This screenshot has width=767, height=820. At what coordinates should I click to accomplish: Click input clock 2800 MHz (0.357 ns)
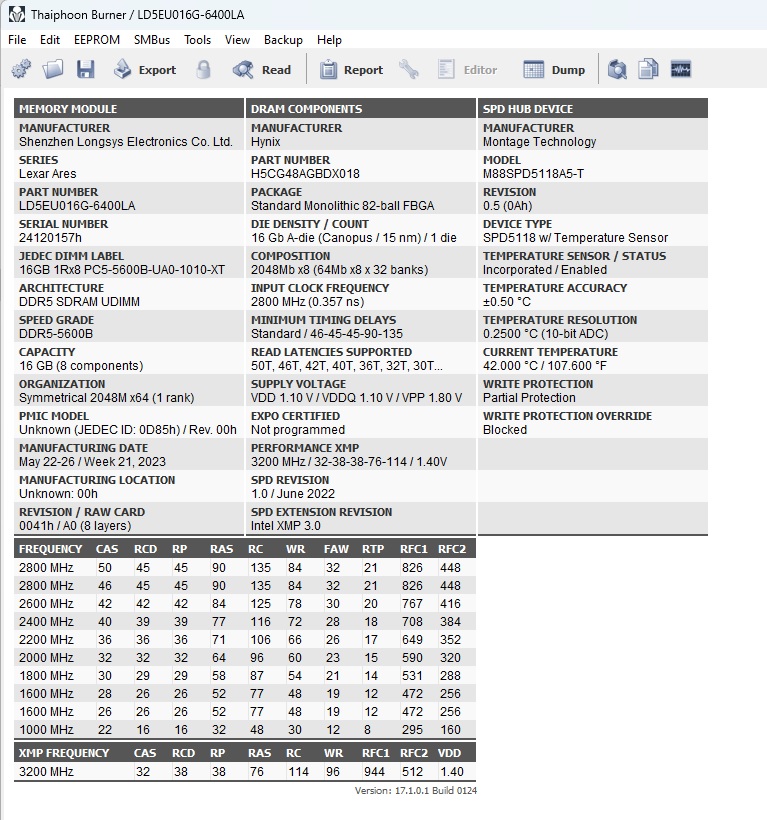pyautogui.click(x=307, y=302)
